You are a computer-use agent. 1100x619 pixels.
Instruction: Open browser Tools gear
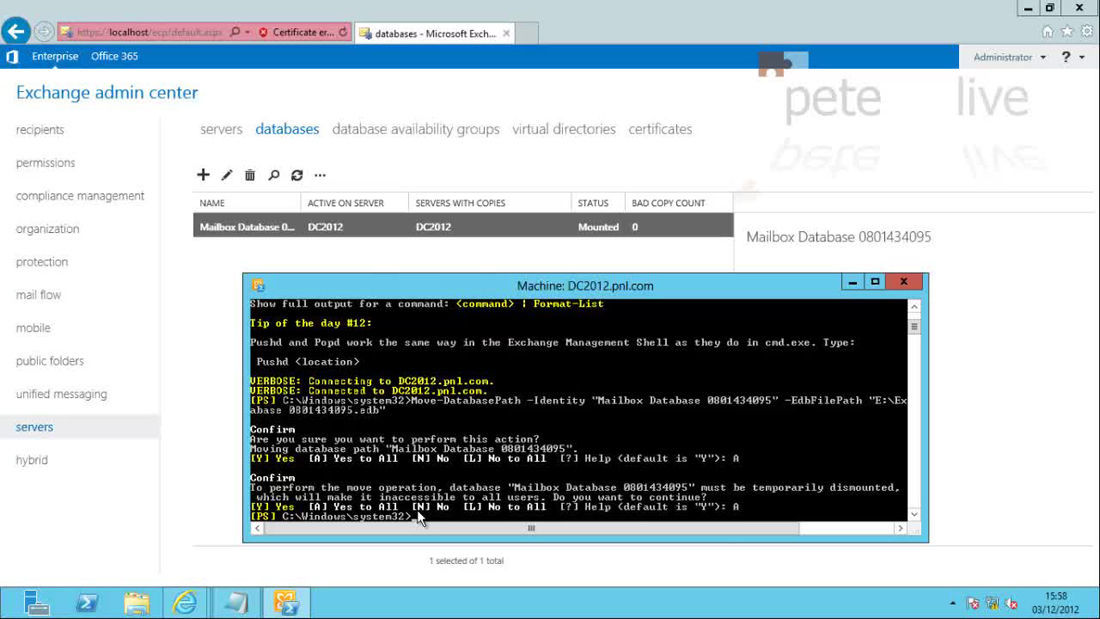tap(1087, 32)
